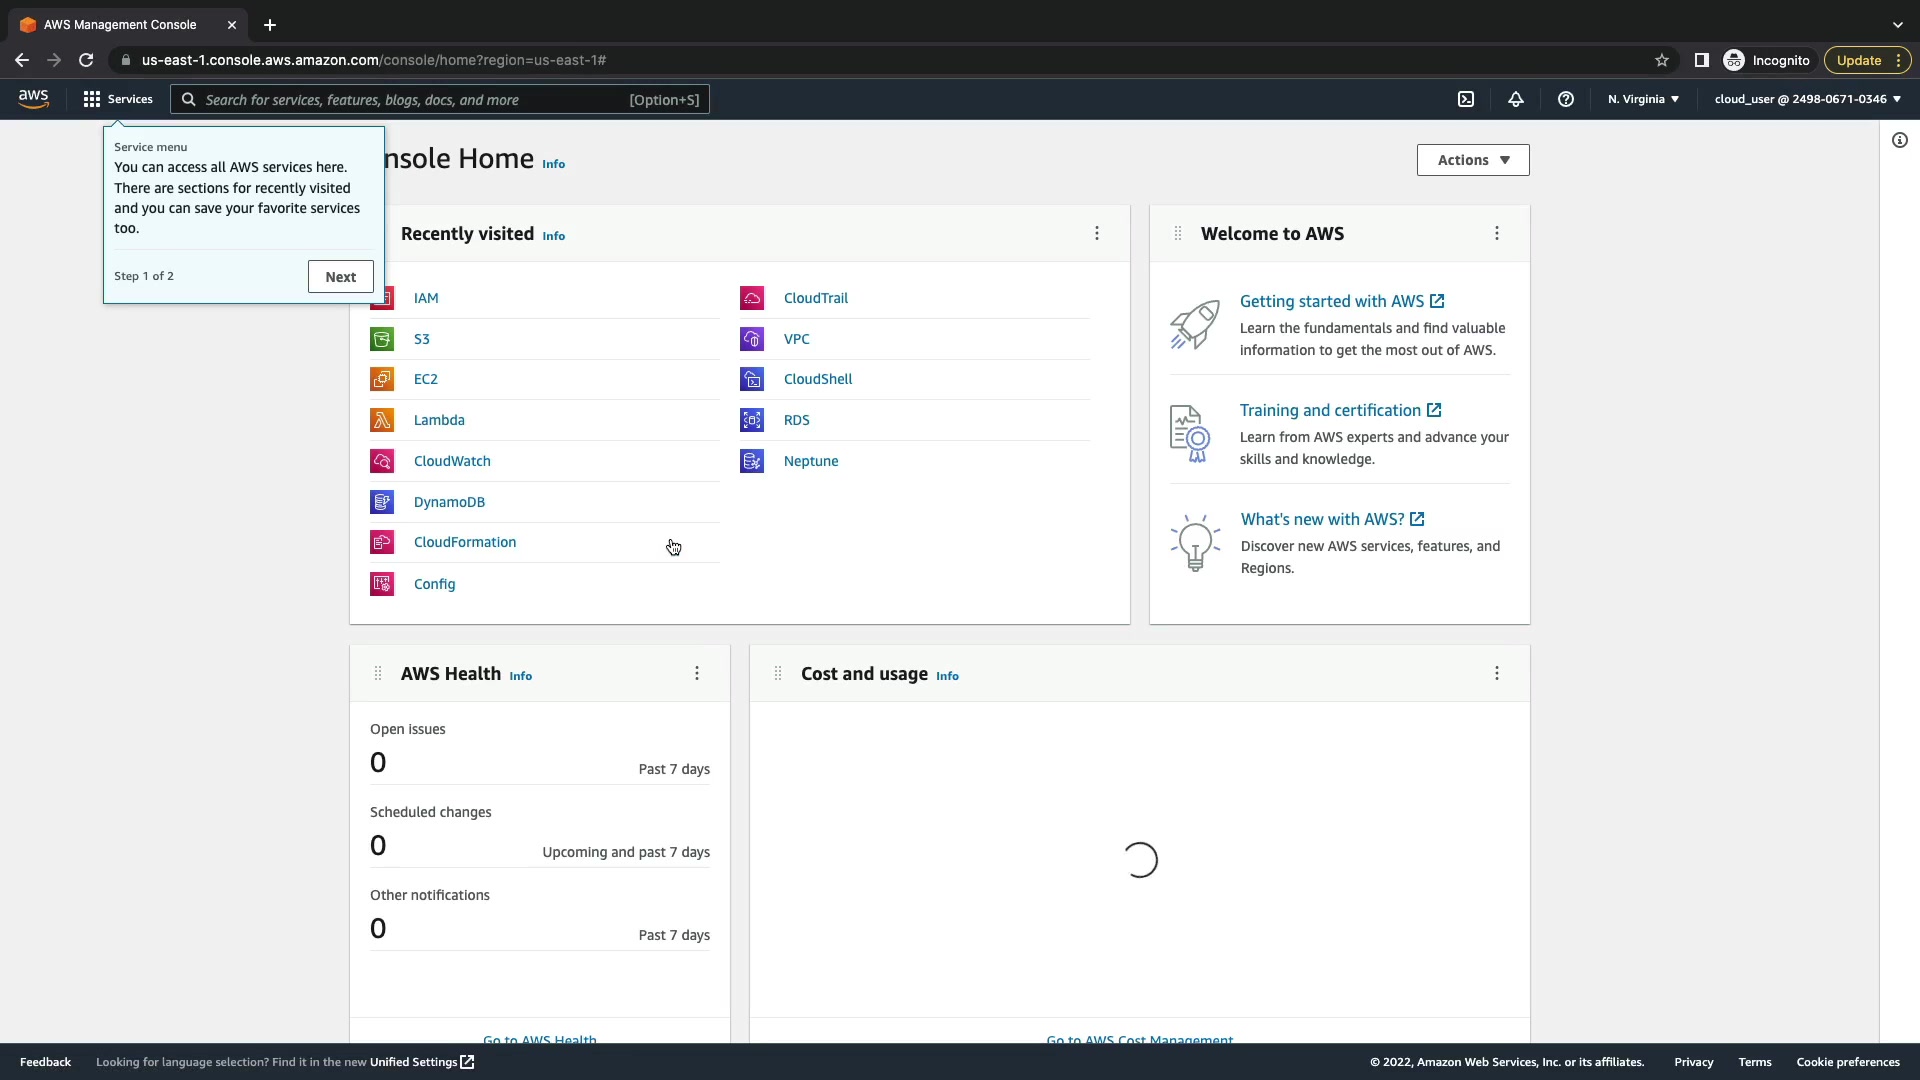Click Next in the Service menu tooltip
The width and height of the screenshot is (1920, 1080).
[340, 277]
